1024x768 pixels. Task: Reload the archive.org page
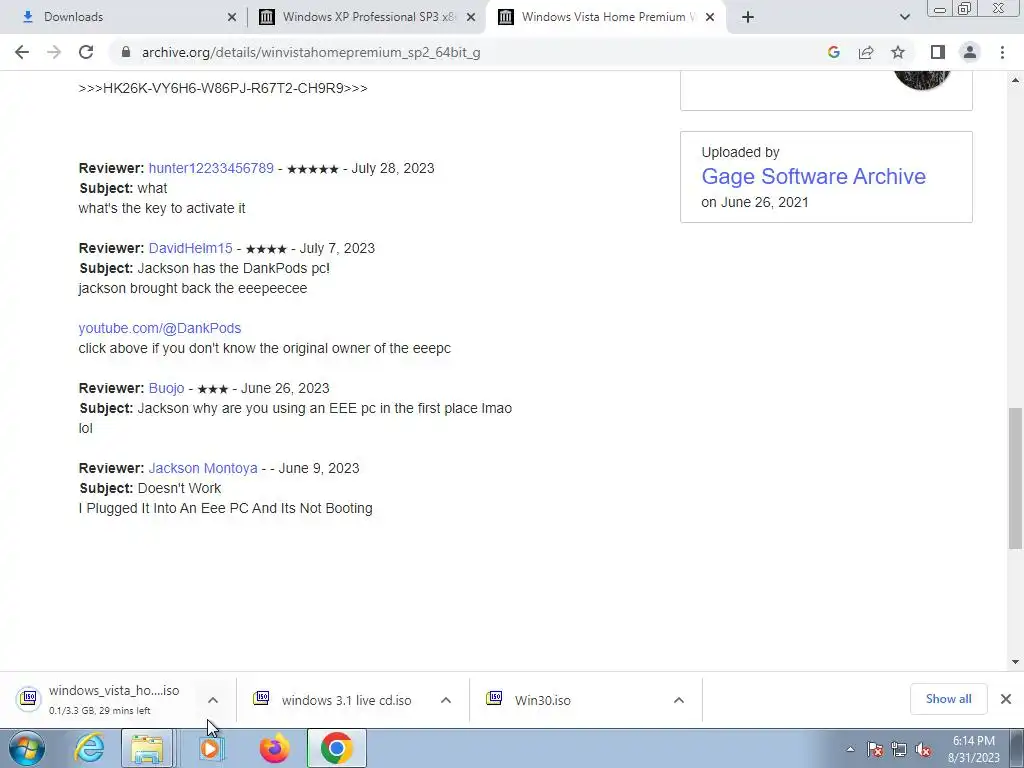86,52
